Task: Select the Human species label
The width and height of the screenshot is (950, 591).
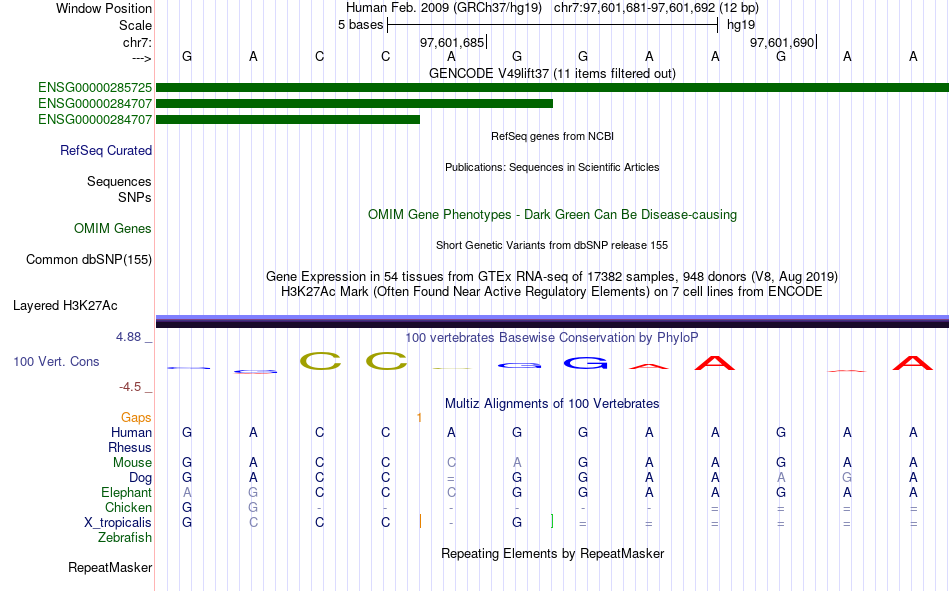Action: tap(131, 432)
